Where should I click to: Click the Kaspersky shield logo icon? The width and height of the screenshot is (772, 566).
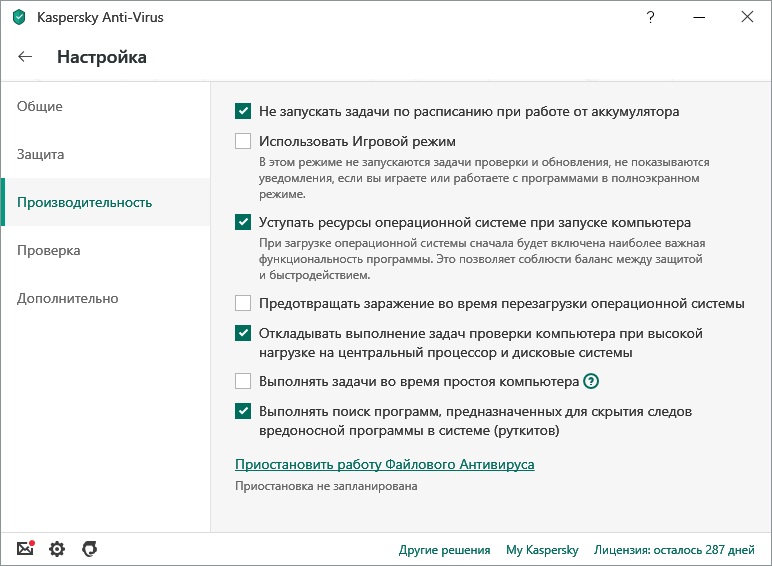point(19,17)
